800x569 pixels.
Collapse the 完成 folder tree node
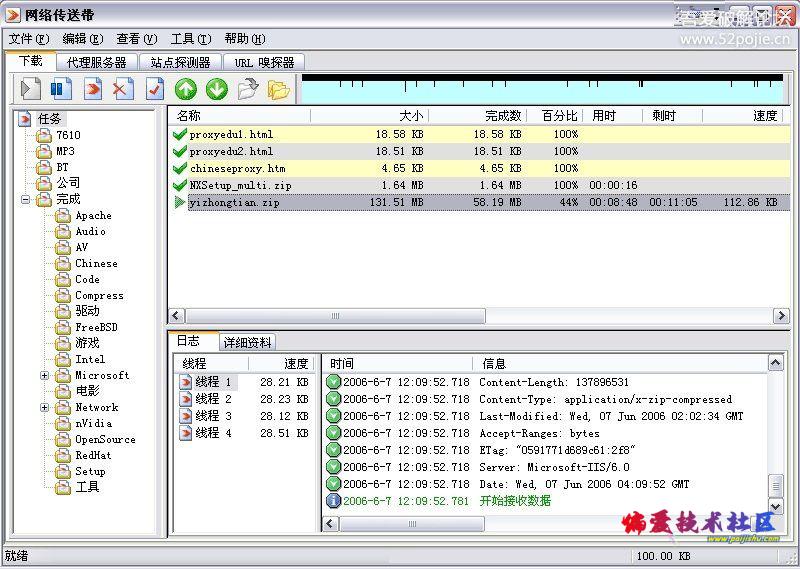[x=26, y=200]
